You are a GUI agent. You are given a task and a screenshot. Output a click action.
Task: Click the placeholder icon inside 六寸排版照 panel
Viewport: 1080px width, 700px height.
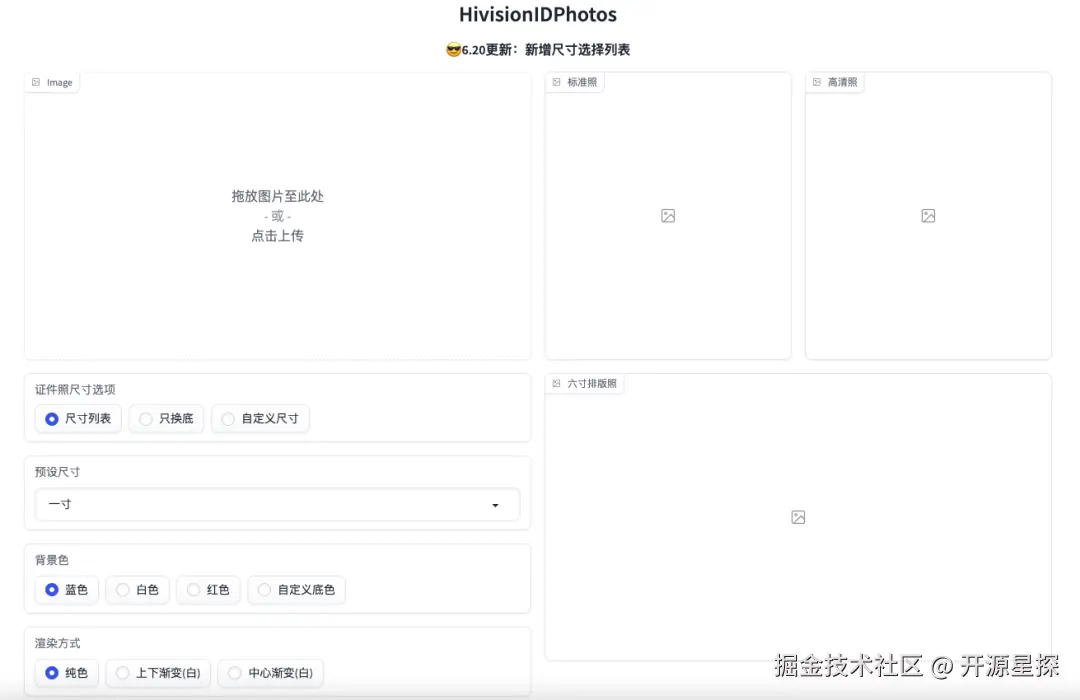tap(797, 516)
